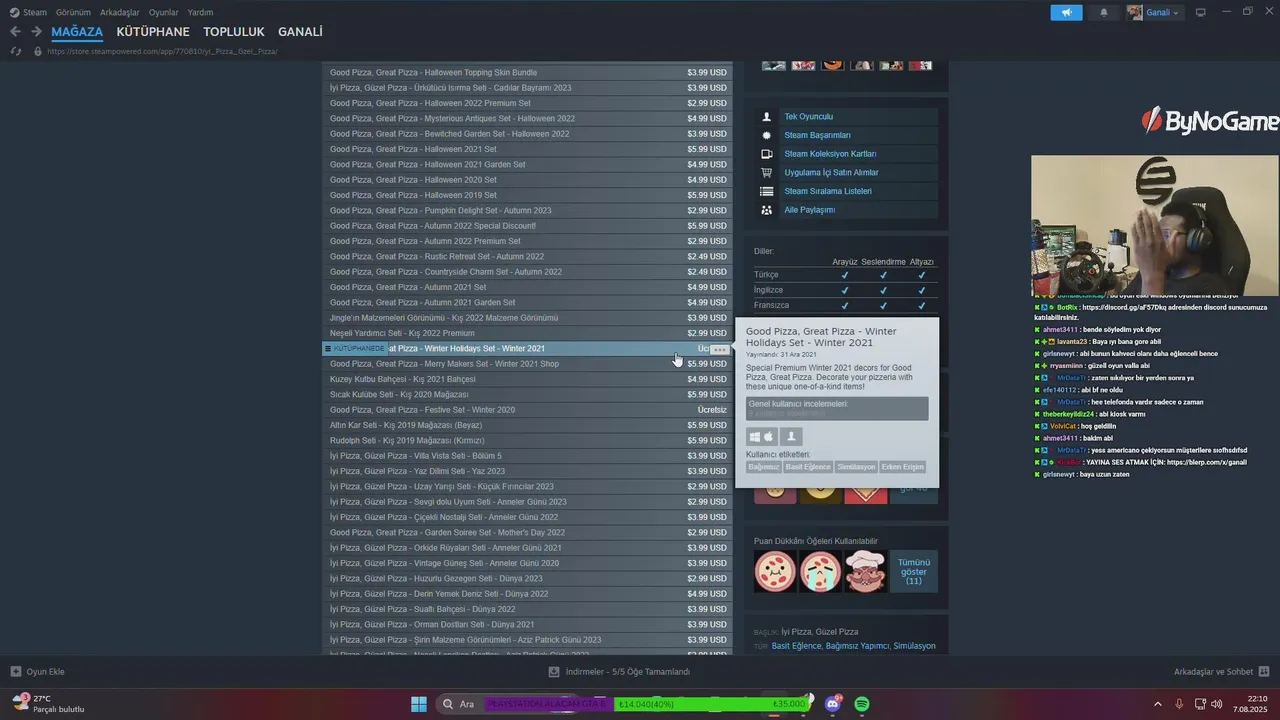Click the page reload icon

(16, 51)
